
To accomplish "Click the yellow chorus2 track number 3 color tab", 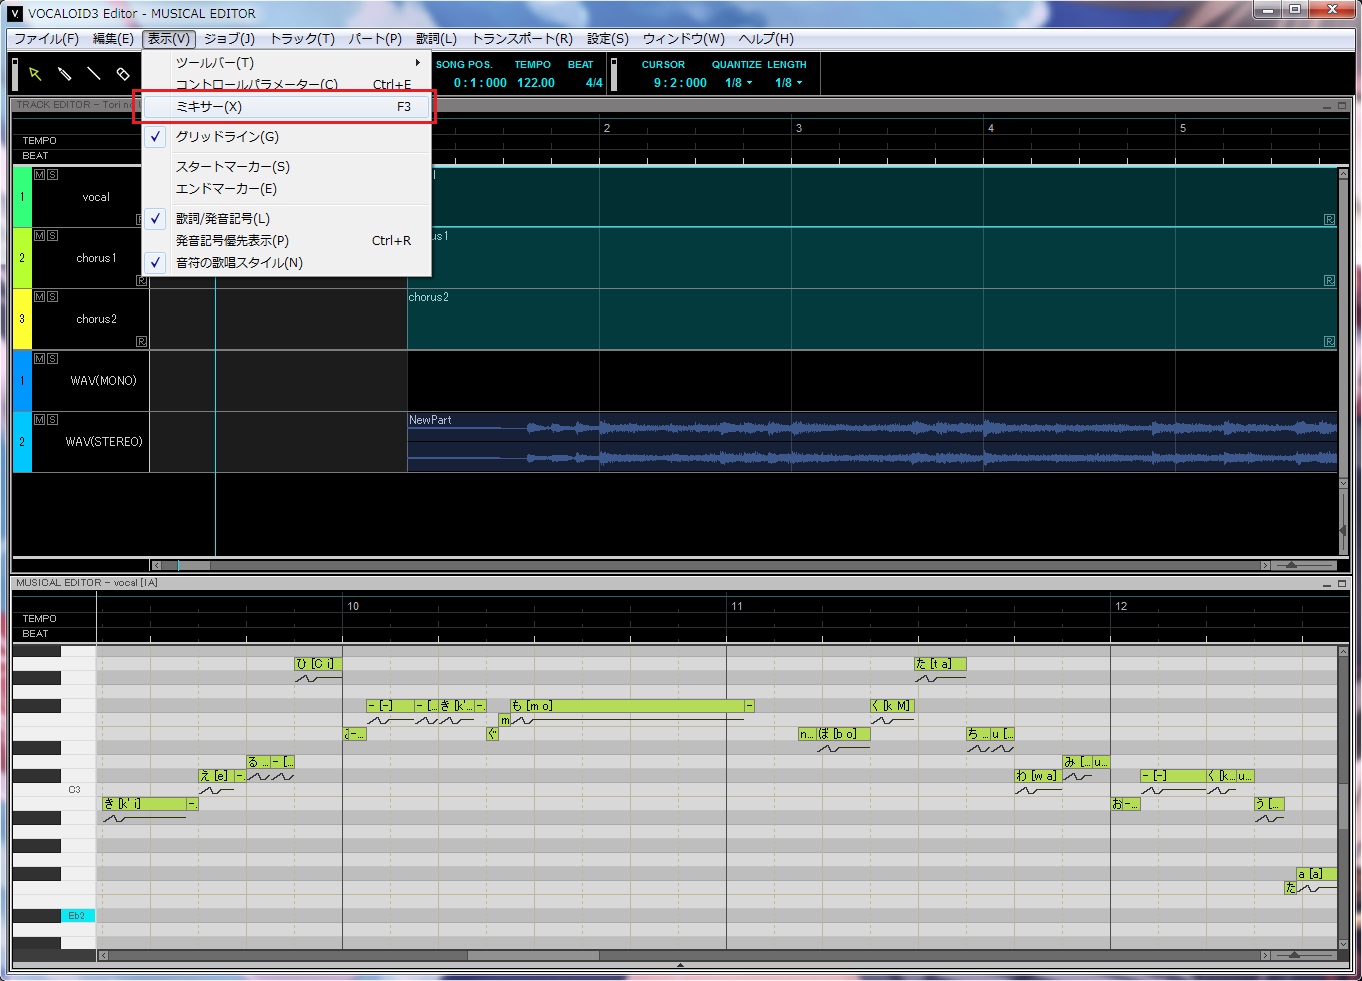I will click(x=22, y=319).
